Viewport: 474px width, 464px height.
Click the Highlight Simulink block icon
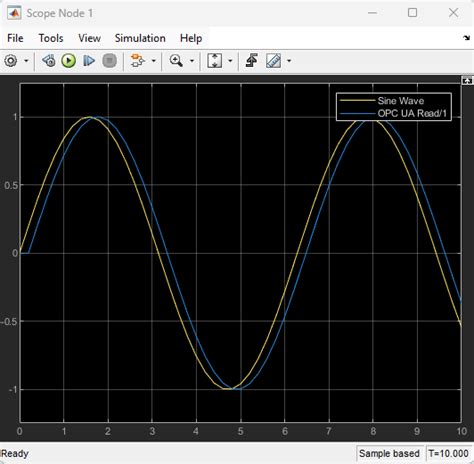pyautogui.click(x=137, y=61)
